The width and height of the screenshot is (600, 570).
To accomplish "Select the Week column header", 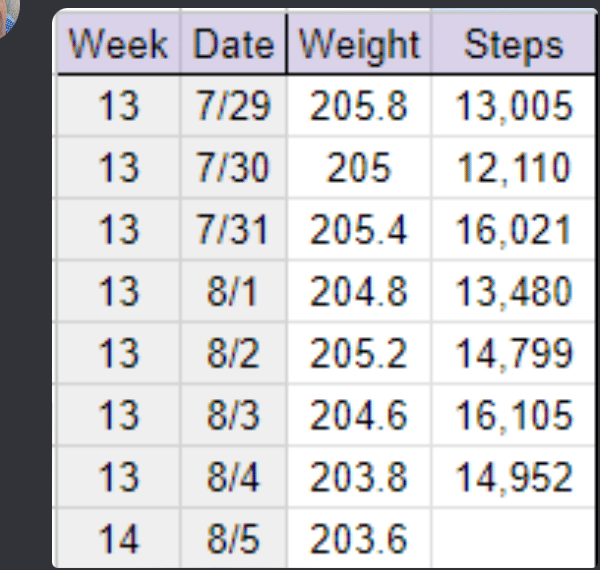I will [x=119, y=45].
